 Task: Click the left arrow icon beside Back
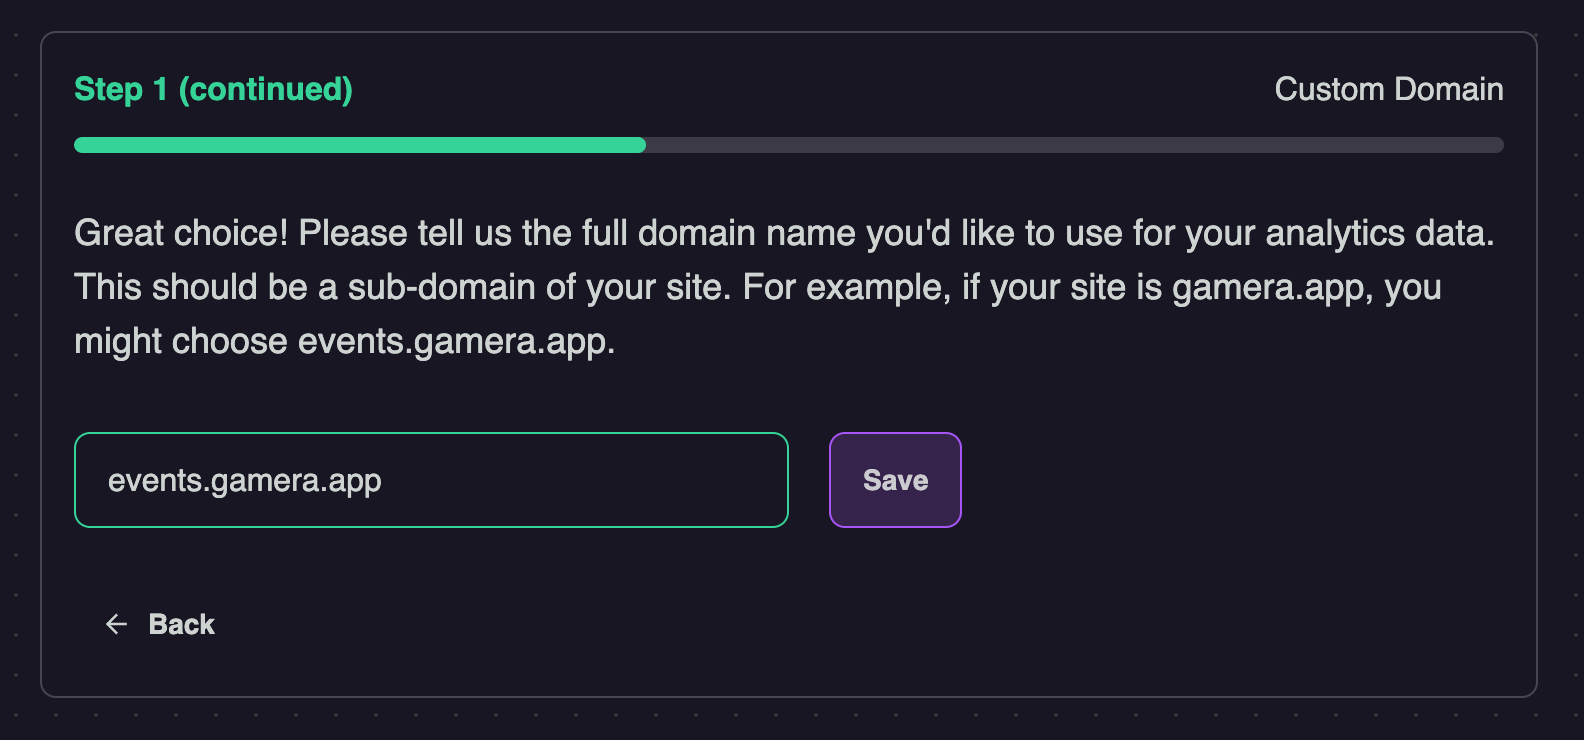[116, 624]
